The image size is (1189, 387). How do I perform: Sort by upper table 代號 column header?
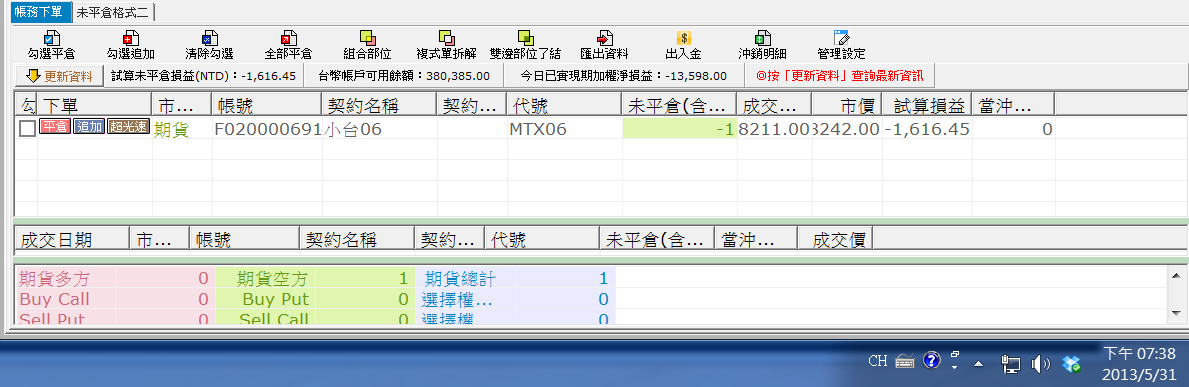click(x=563, y=105)
